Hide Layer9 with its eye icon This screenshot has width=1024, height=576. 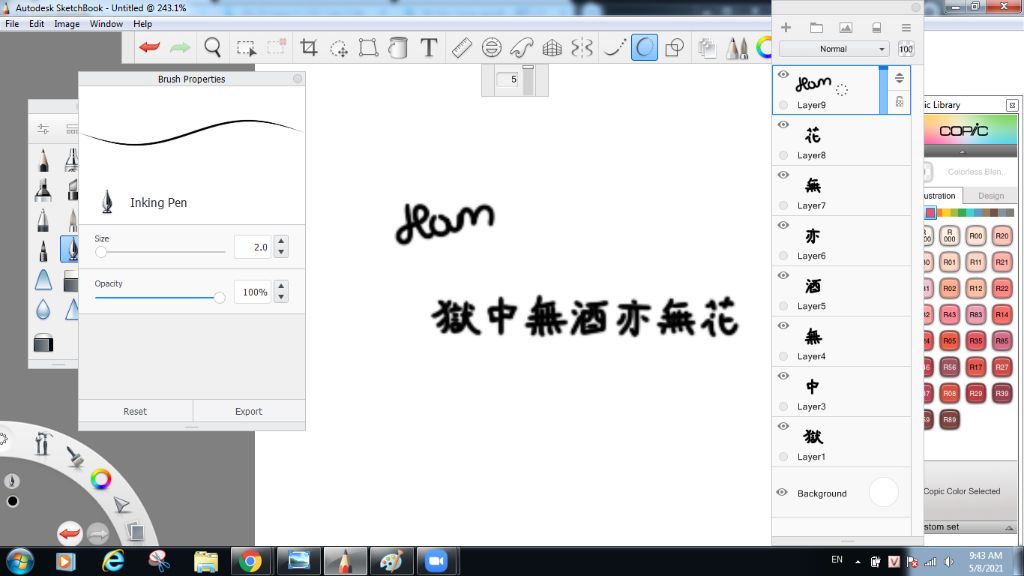click(x=783, y=74)
